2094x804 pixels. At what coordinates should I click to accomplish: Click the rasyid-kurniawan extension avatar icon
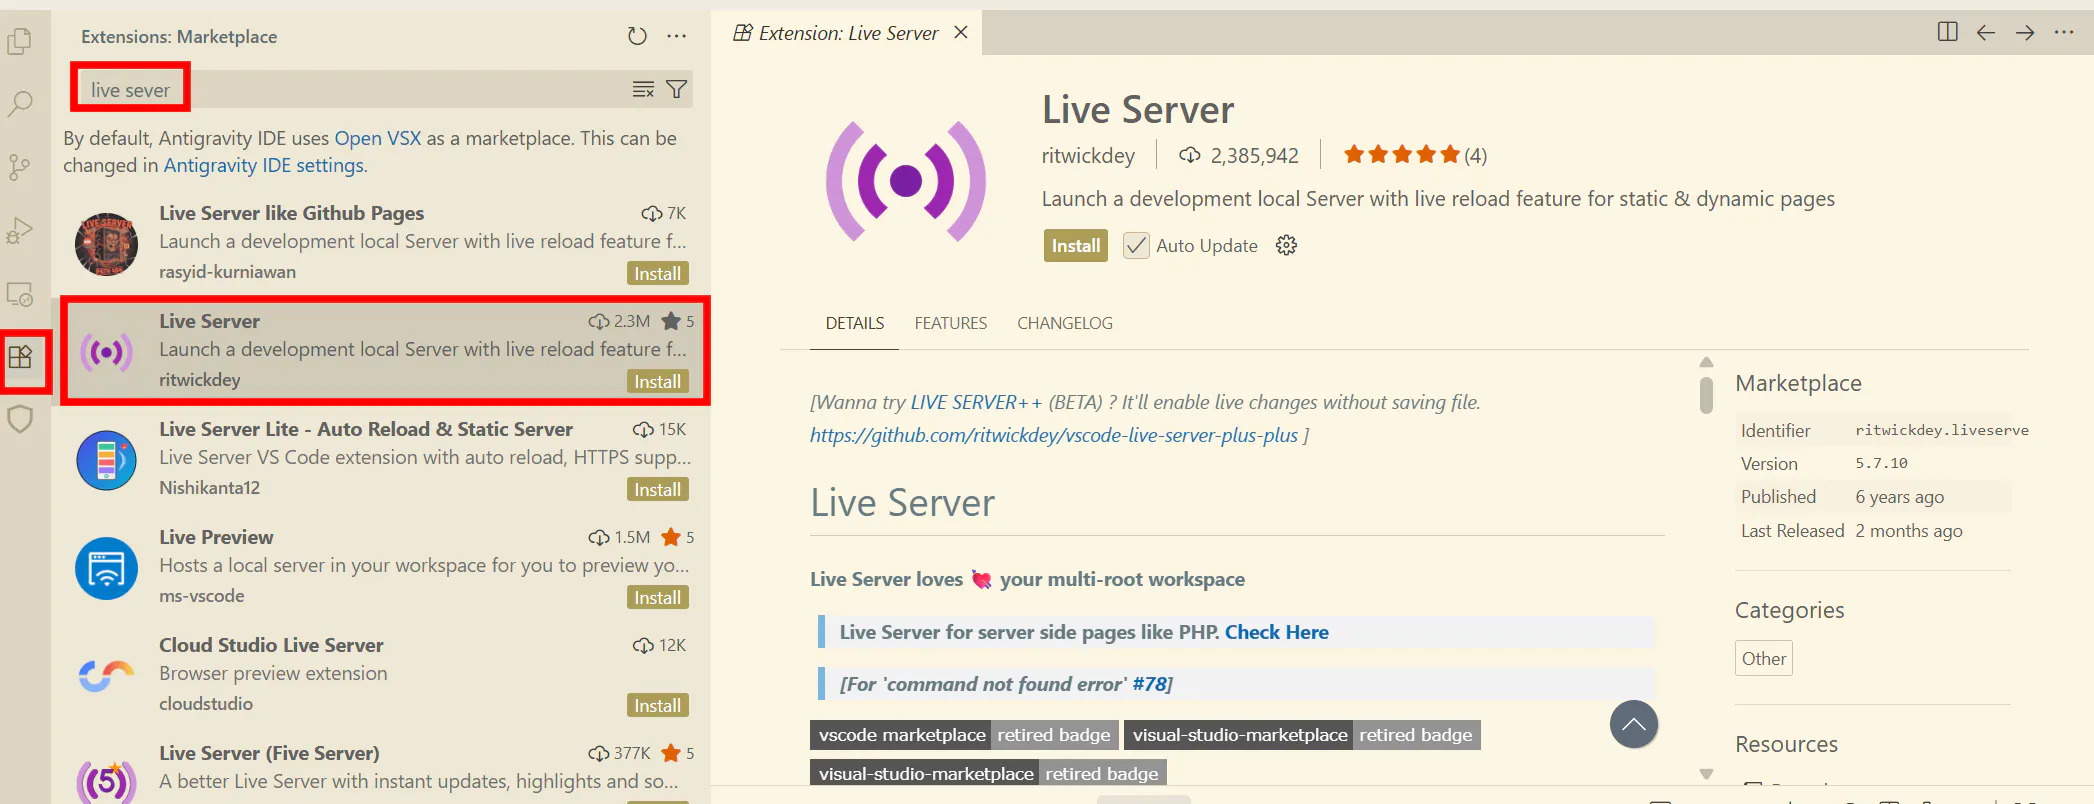(106, 244)
